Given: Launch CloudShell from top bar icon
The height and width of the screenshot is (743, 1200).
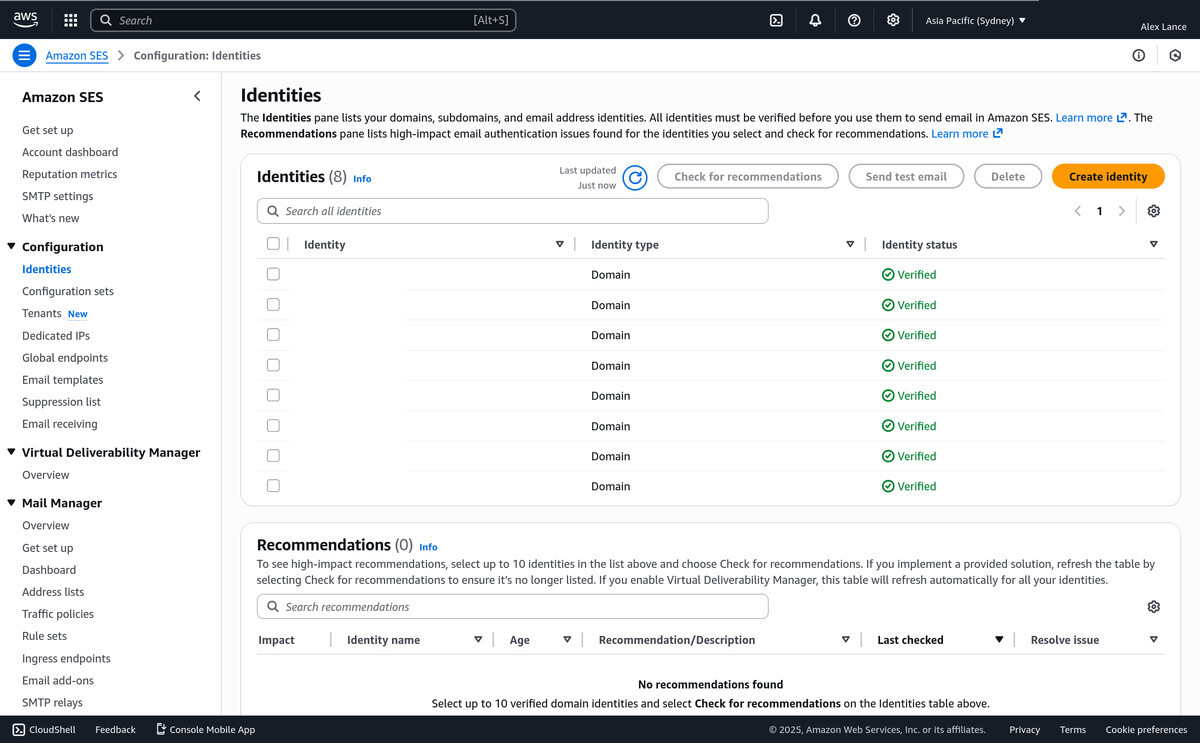Looking at the screenshot, I should [776, 20].
